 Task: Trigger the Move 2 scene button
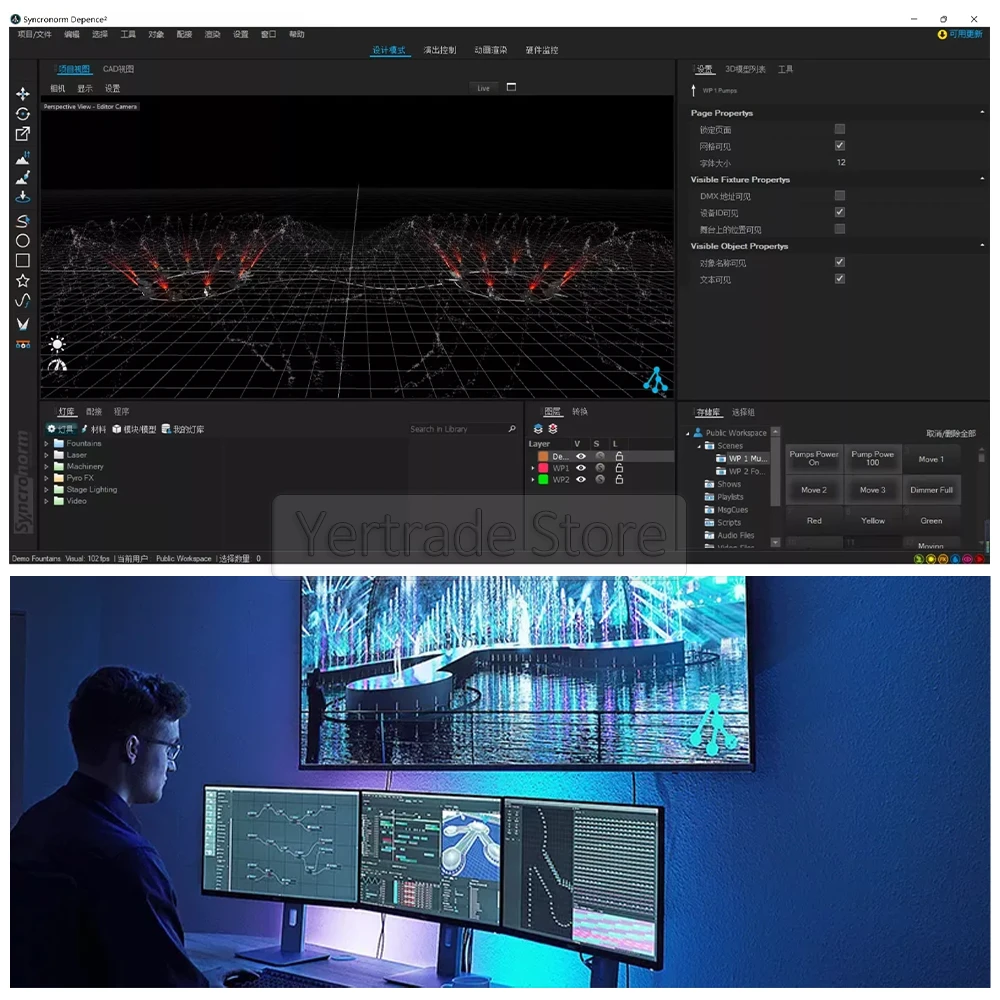point(814,490)
